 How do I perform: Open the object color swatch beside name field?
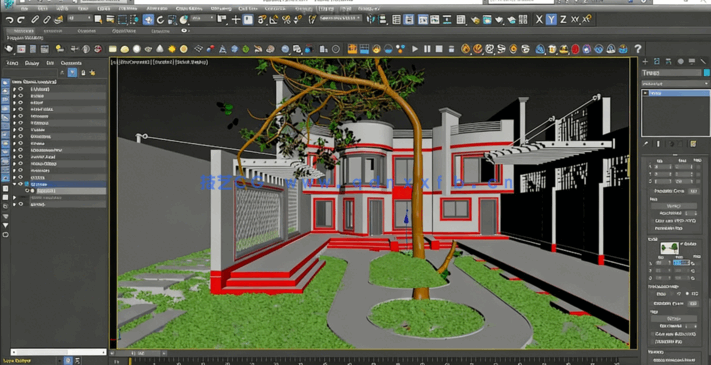coord(706,73)
